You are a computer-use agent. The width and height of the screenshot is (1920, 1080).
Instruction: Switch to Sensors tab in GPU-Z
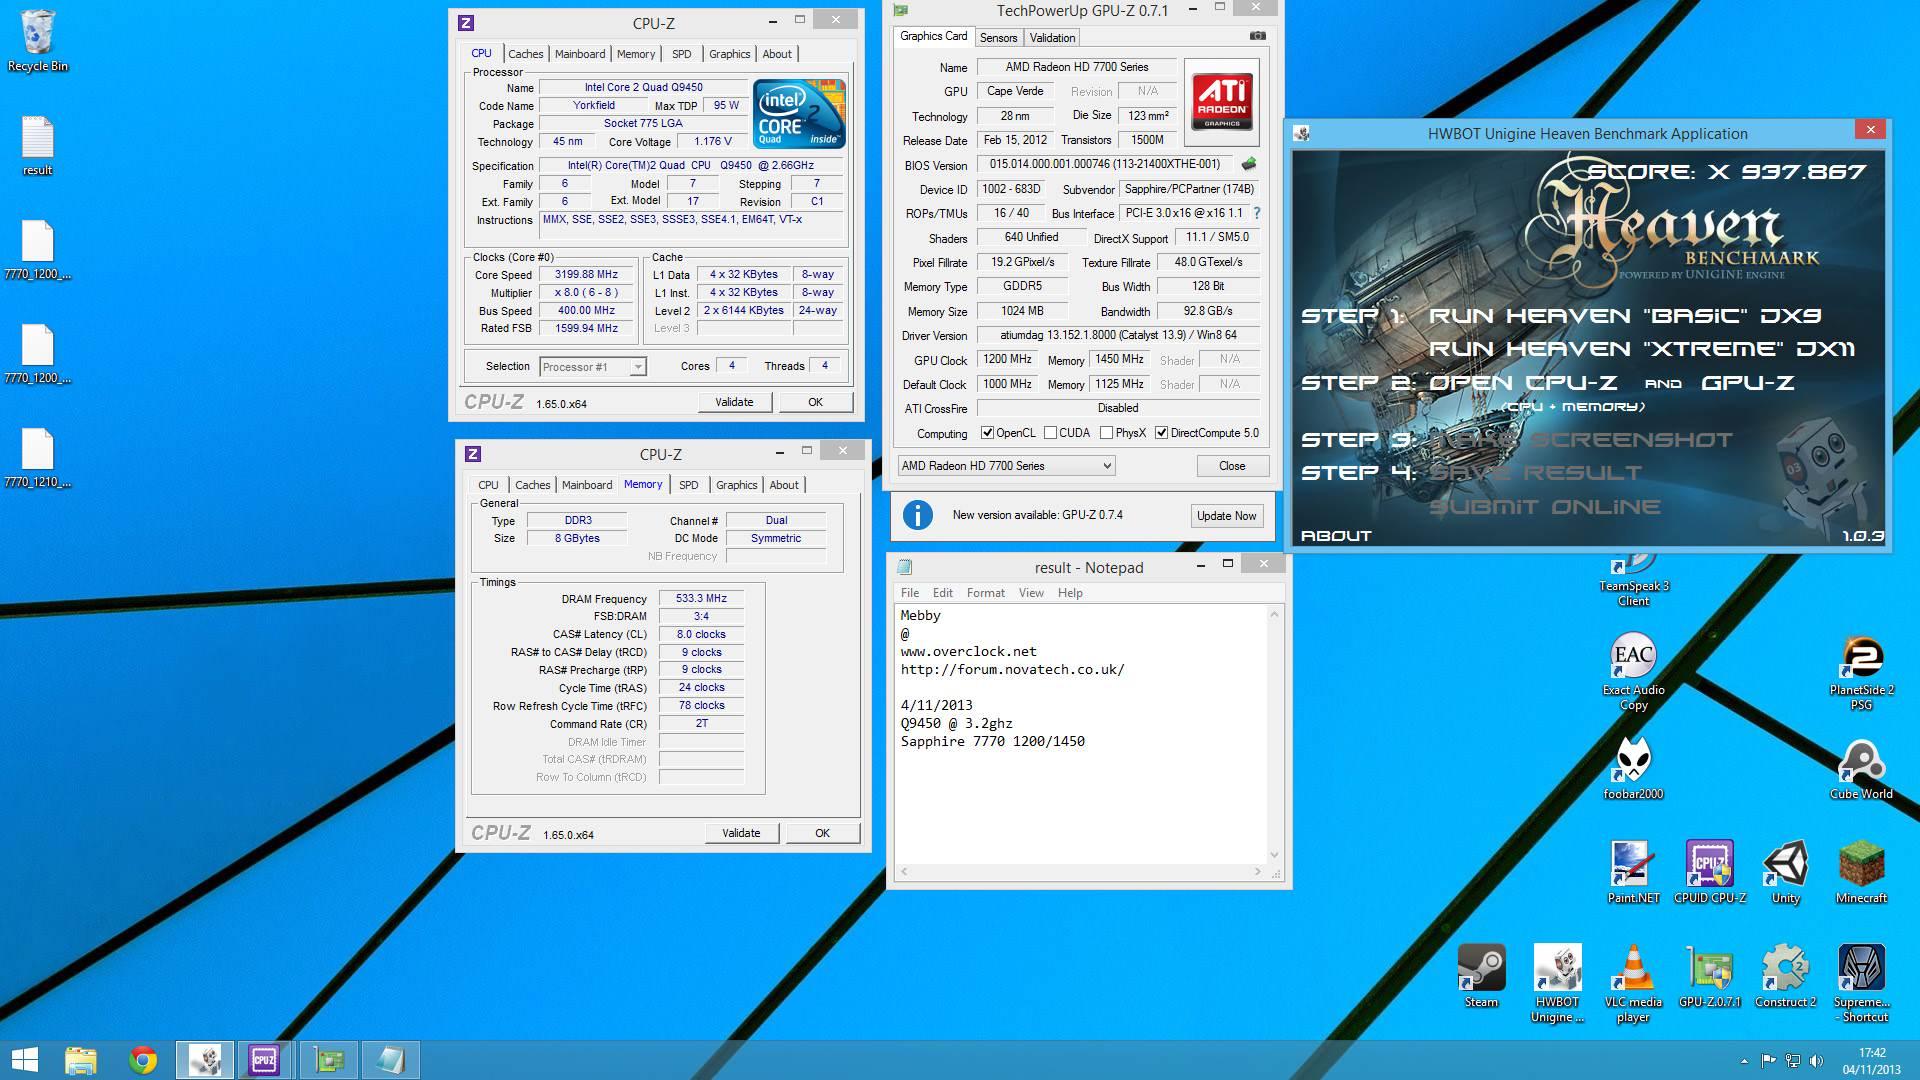coord(998,38)
